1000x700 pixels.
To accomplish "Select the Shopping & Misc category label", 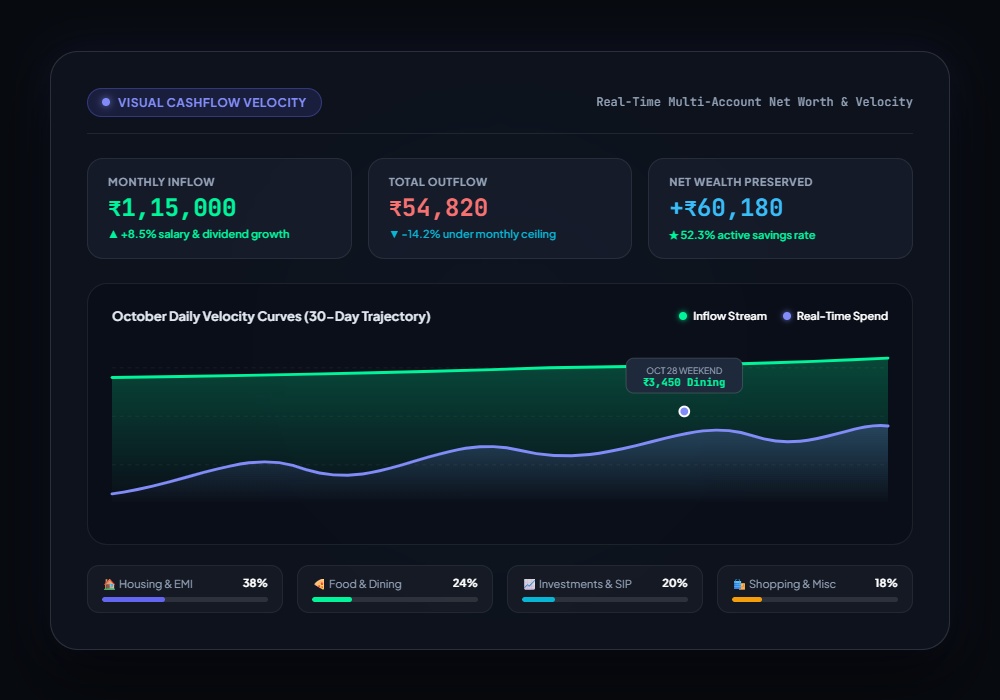I will click(x=792, y=584).
